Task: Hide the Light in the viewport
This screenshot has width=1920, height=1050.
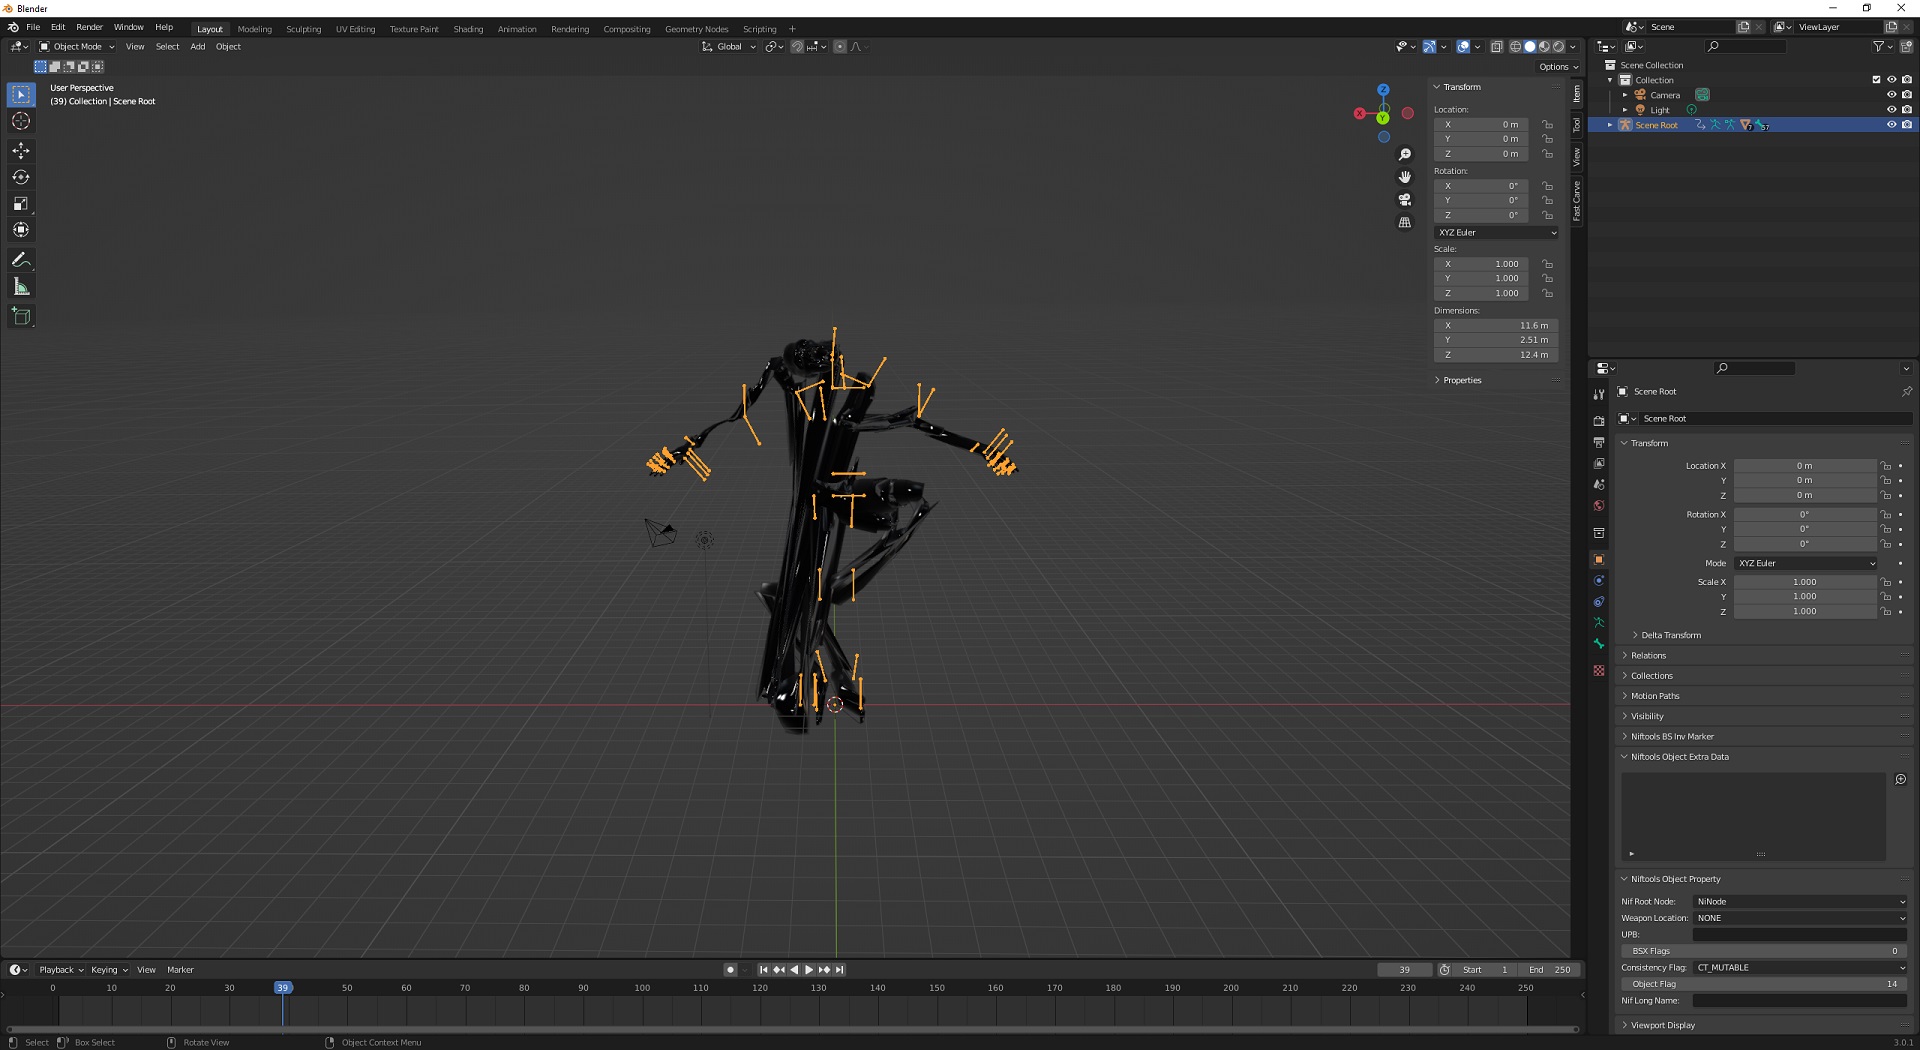Action: 1891,110
